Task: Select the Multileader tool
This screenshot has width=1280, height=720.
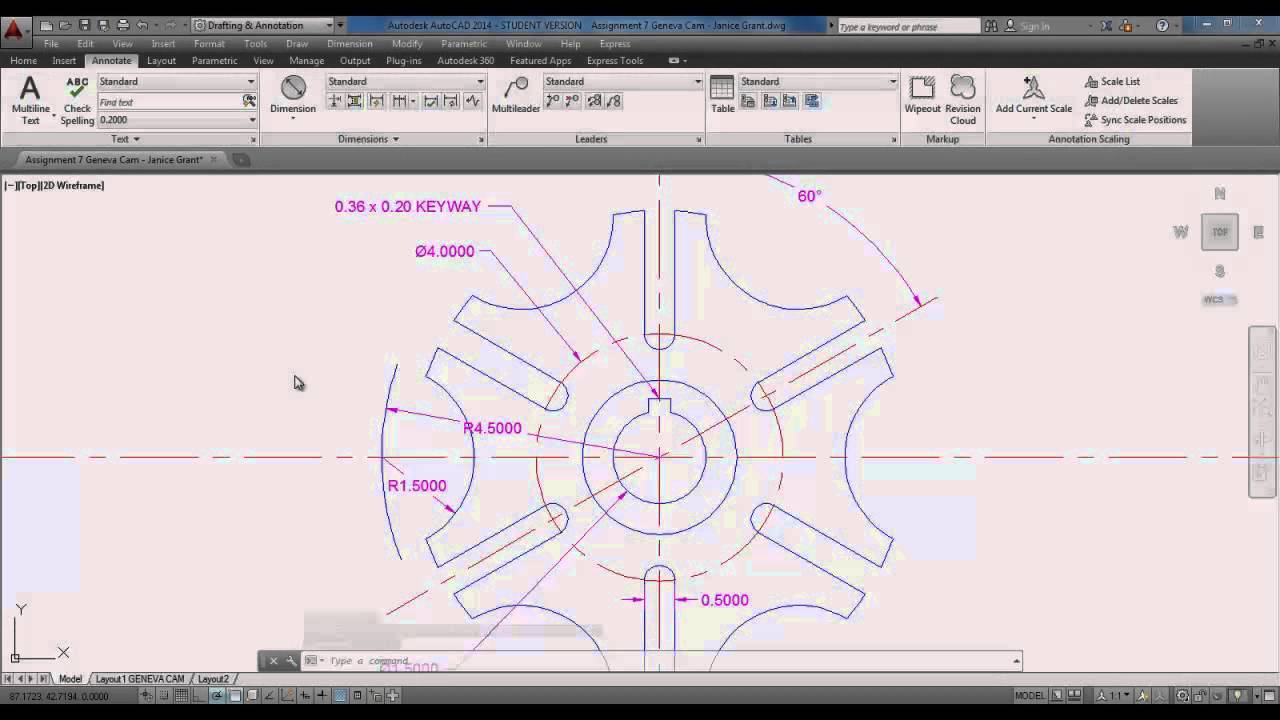Action: pyautogui.click(x=515, y=95)
